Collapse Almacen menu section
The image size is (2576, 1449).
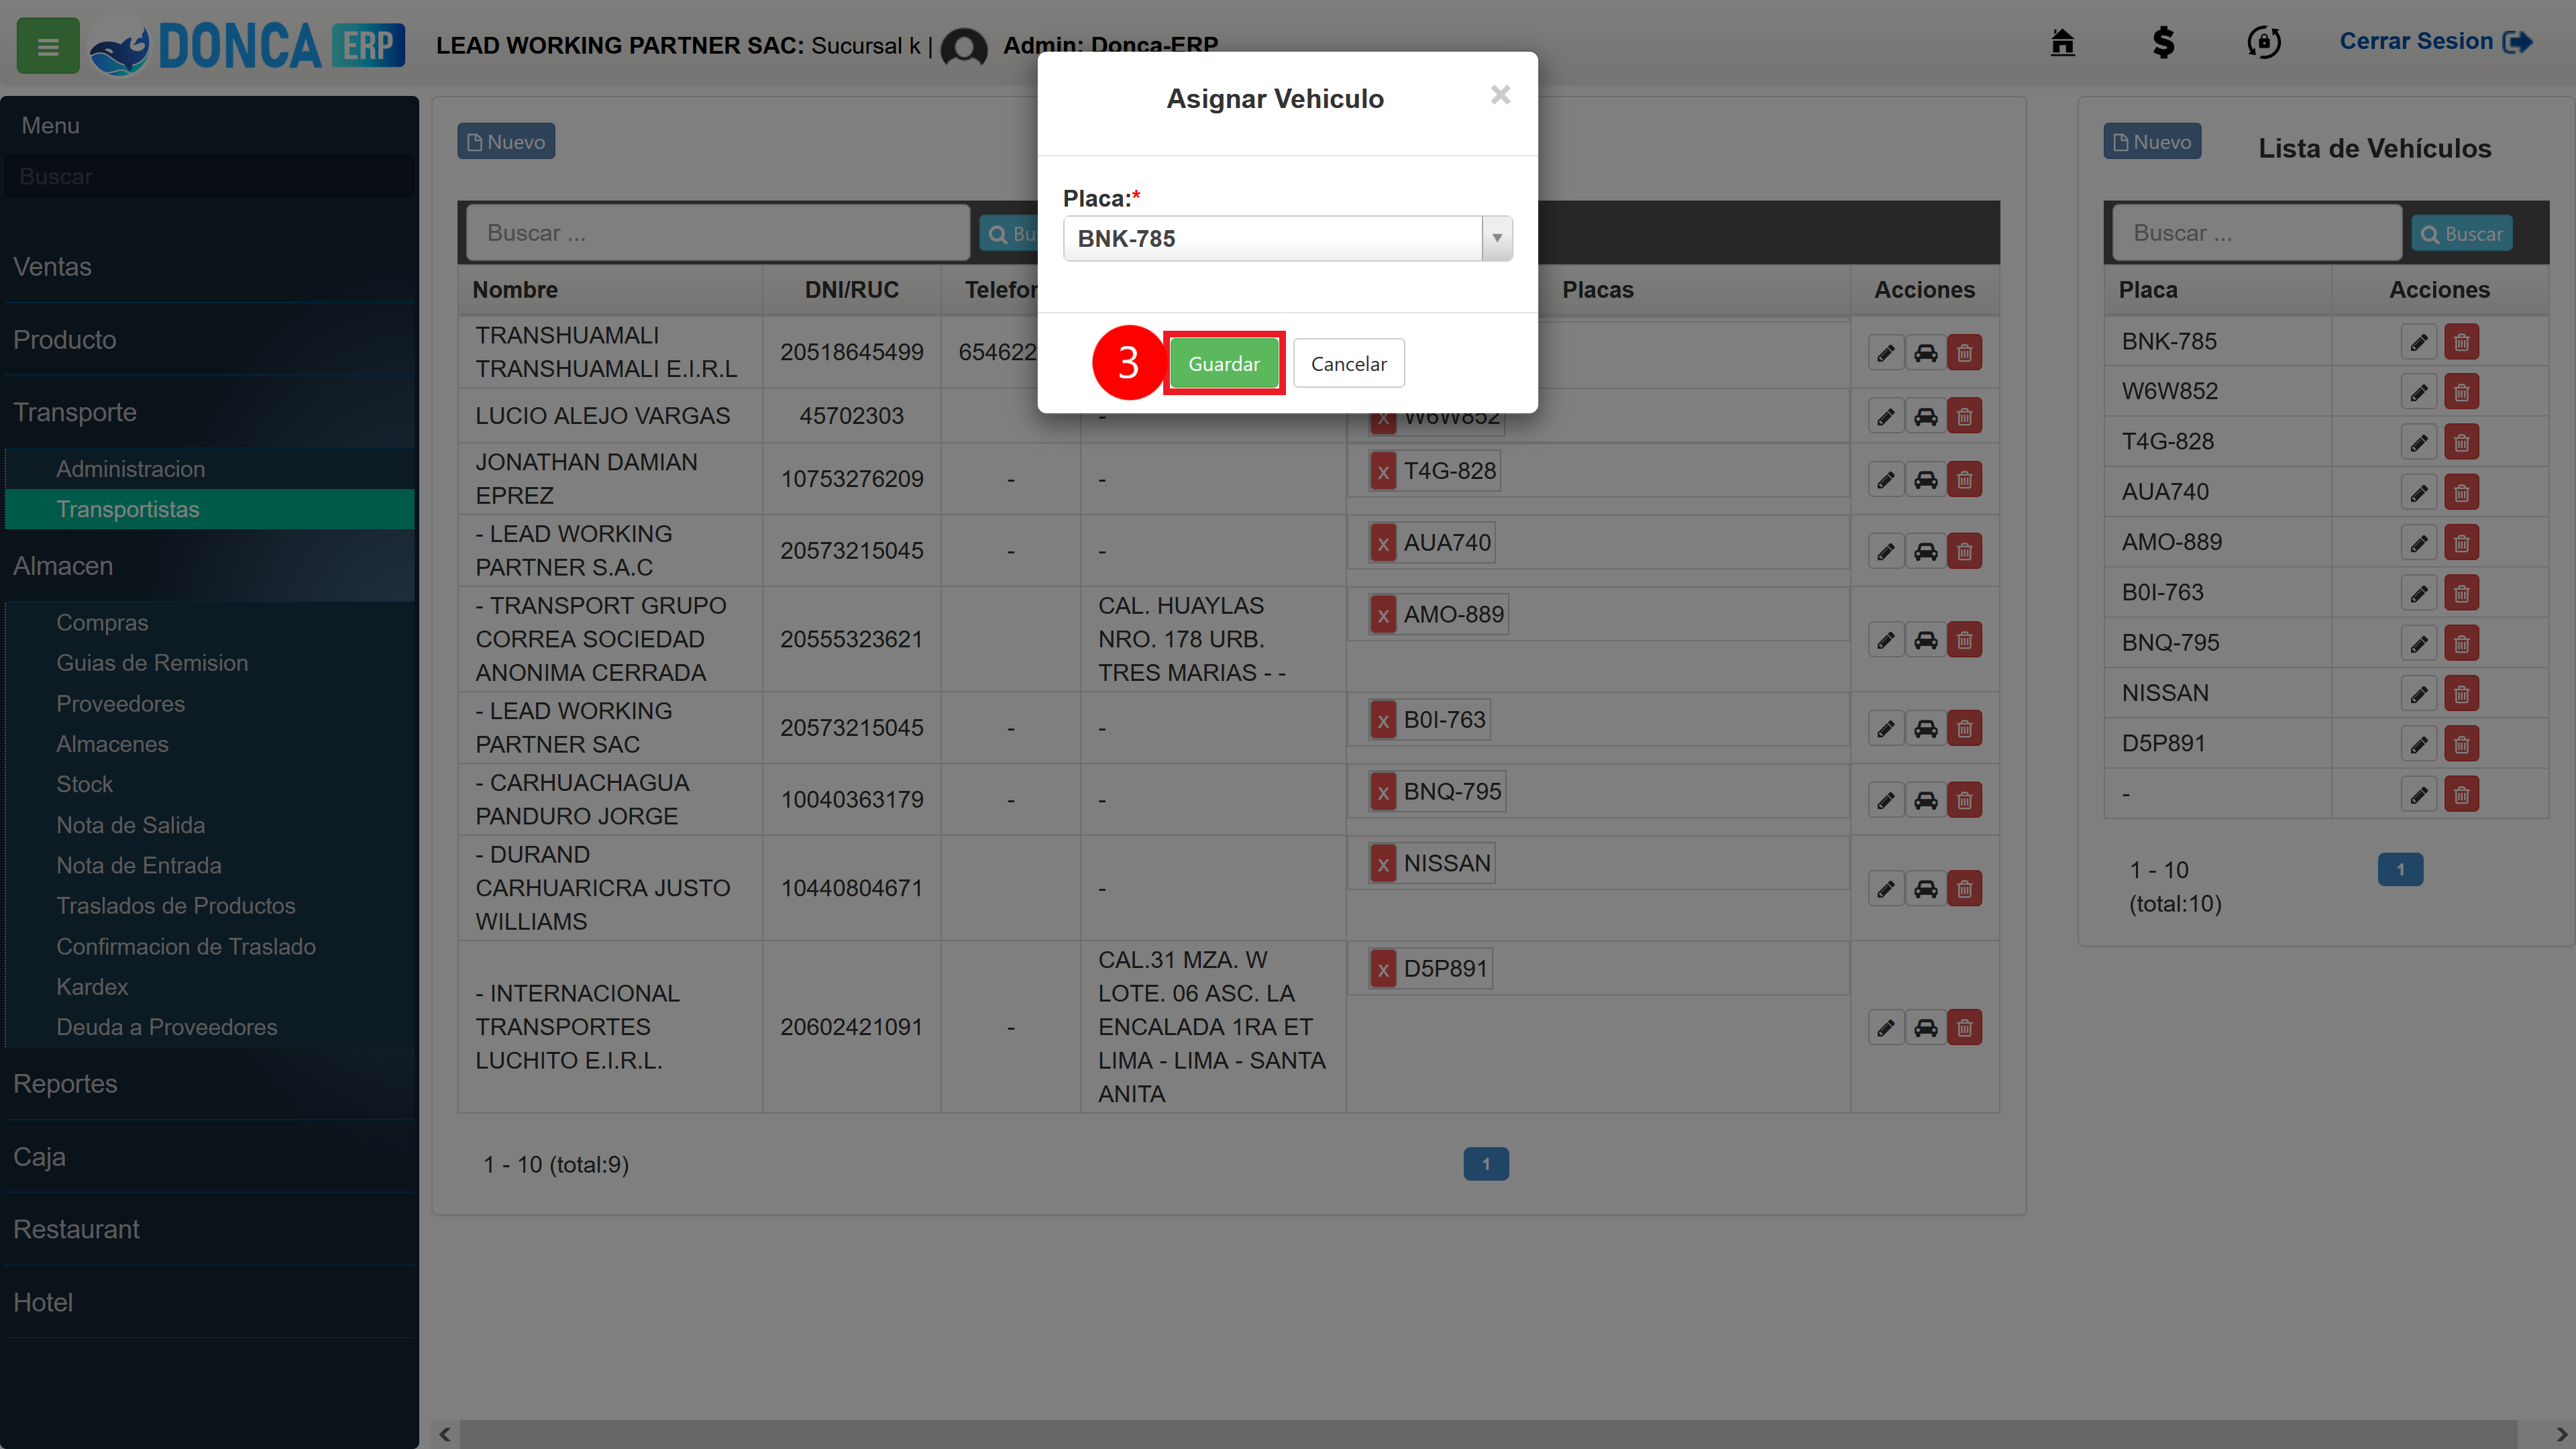pyautogui.click(x=209, y=565)
